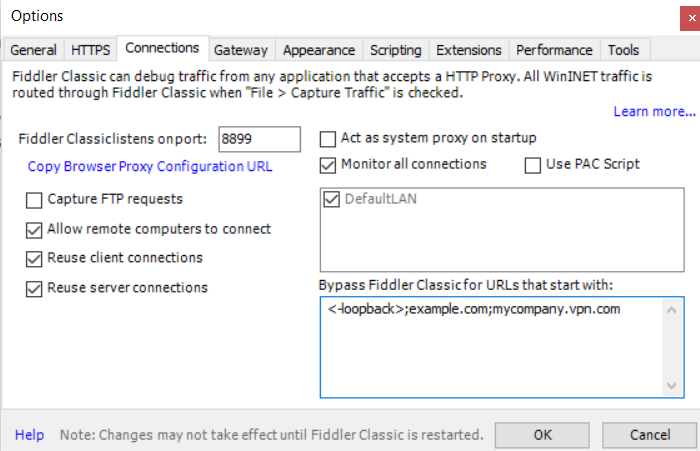Click Copy Browser Proxy Configuration URL link
The image size is (700, 451).
coord(150,167)
